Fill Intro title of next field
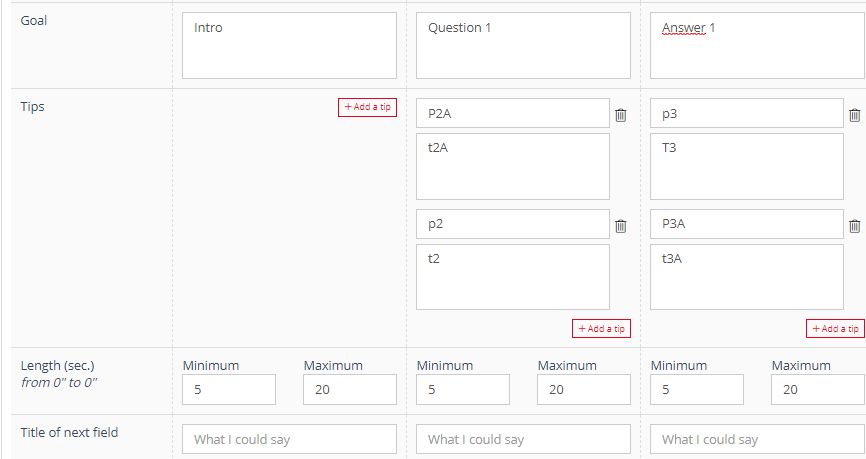Viewport: 866px width, 459px height. [x=289, y=439]
